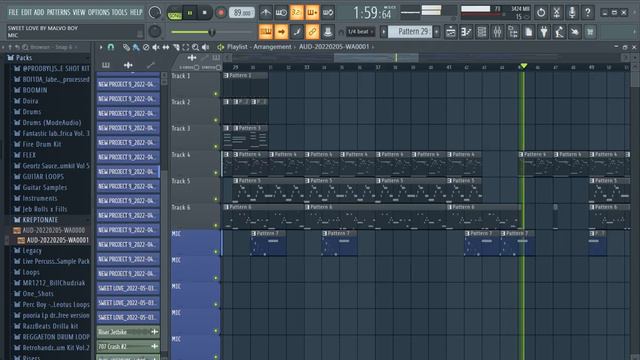Open the 1/4 beat snap dropdown
Image resolution: width=640 pixels, height=360 pixels.
point(361,31)
